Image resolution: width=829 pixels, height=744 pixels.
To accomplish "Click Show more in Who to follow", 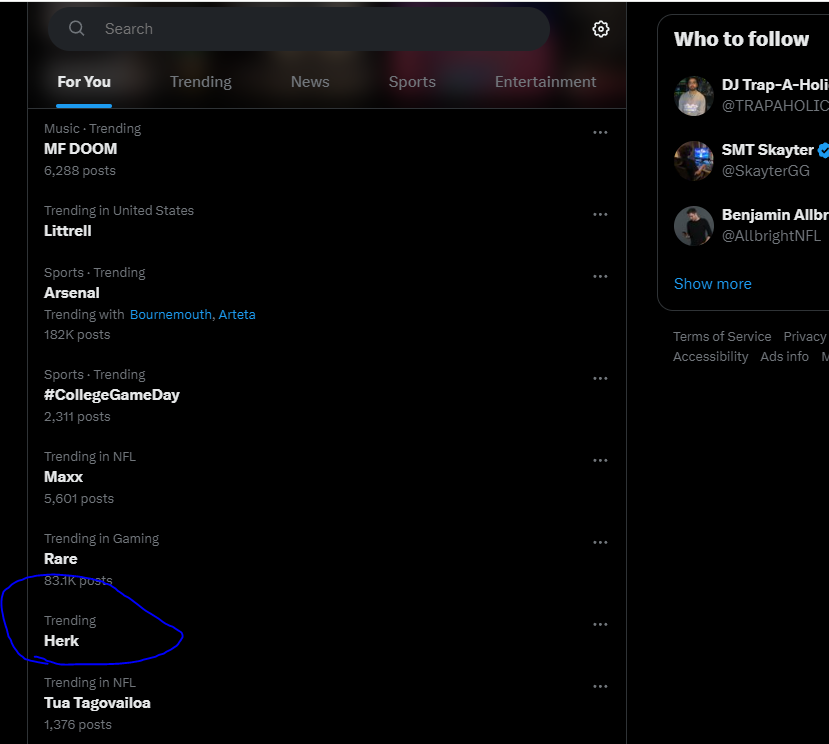I will [x=712, y=284].
